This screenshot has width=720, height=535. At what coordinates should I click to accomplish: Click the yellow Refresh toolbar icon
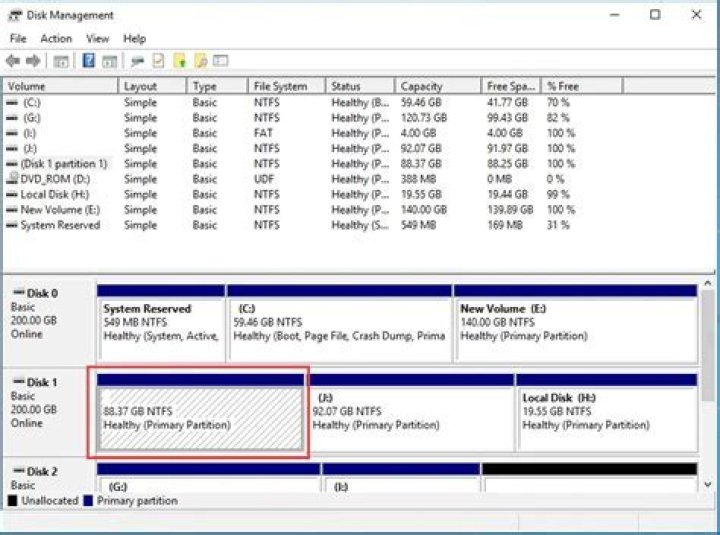pyautogui.click(x=179, y=61)
